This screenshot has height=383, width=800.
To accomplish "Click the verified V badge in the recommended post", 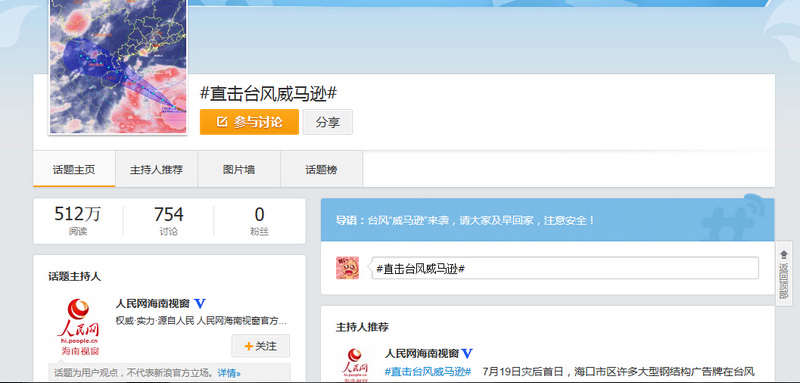I will coord(467,353).
